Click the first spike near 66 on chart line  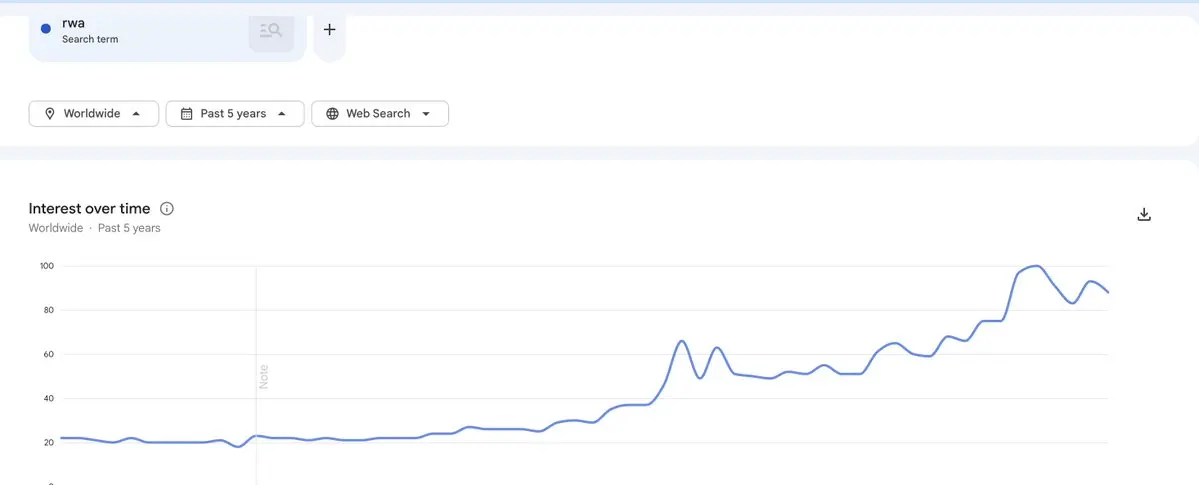(681, 341)
